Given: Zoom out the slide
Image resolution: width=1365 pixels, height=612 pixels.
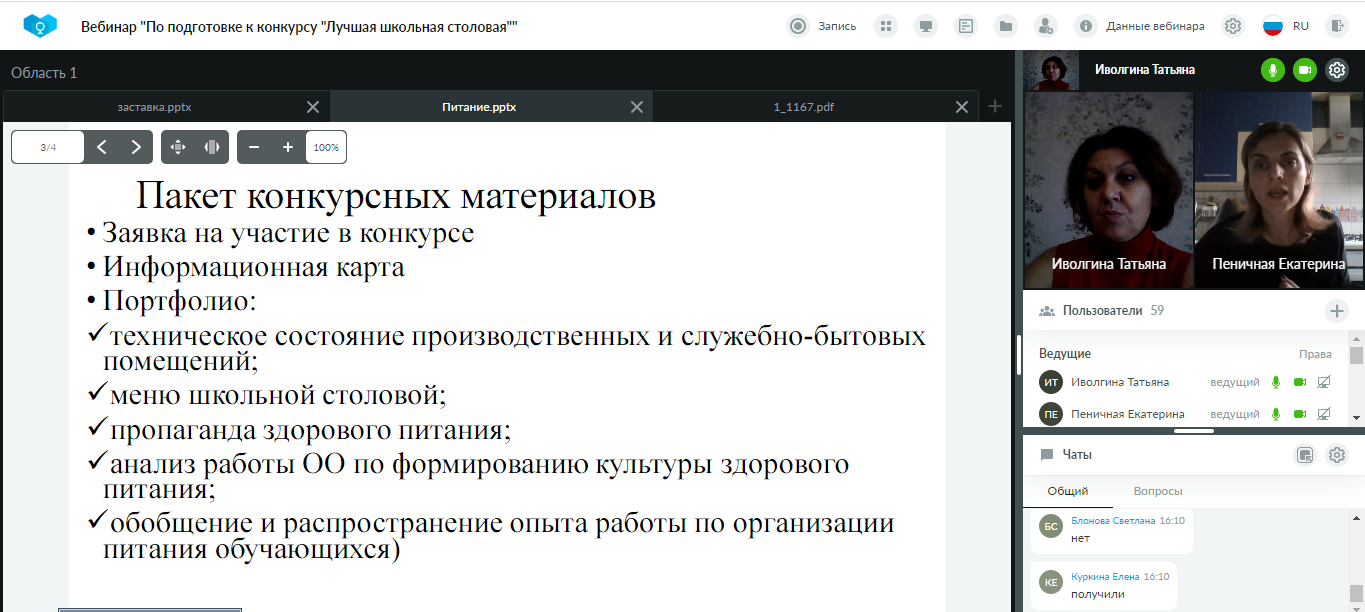Looking at the screenshot, I should tap(254, 147).
